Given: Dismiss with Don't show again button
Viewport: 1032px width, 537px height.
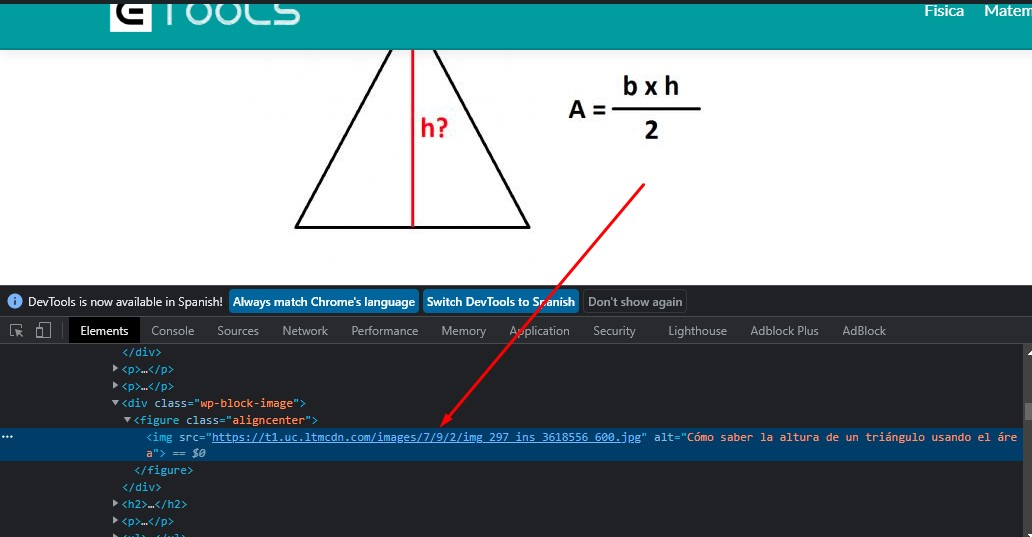Looking at the screenshot, I should pyautogui.click(x=635, y=302).
